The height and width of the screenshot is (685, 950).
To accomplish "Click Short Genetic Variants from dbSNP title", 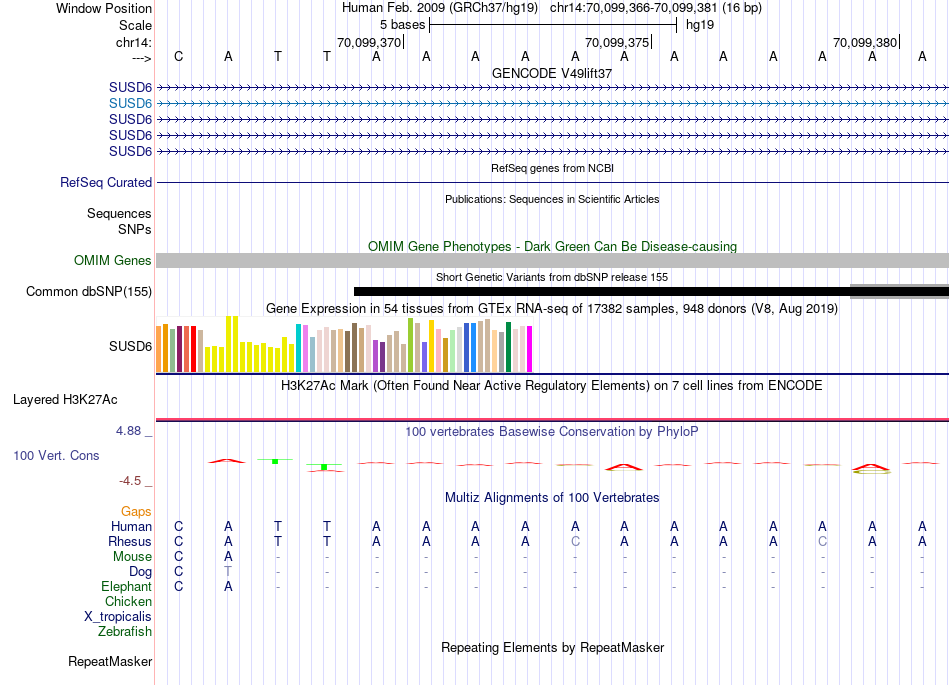I will pos(552,277).
